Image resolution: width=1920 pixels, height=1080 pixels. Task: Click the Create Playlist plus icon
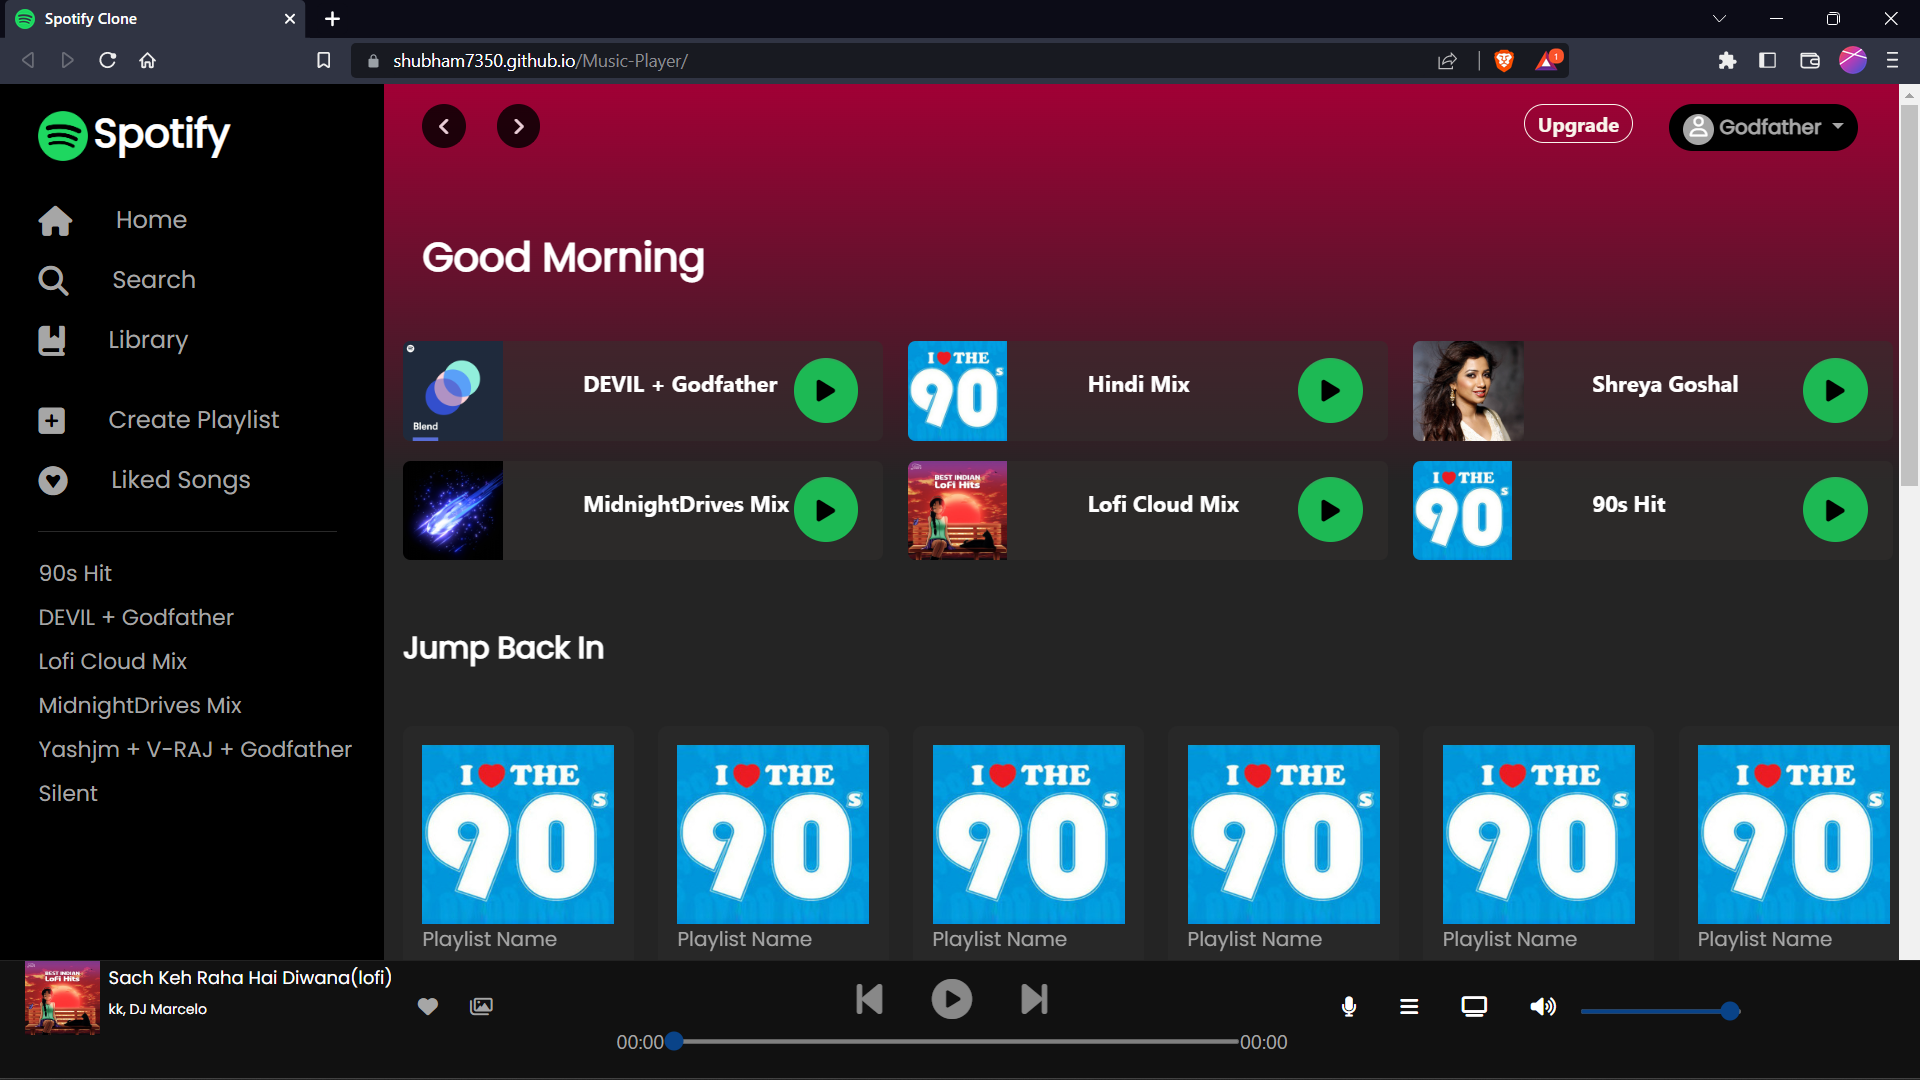point(52,420)
